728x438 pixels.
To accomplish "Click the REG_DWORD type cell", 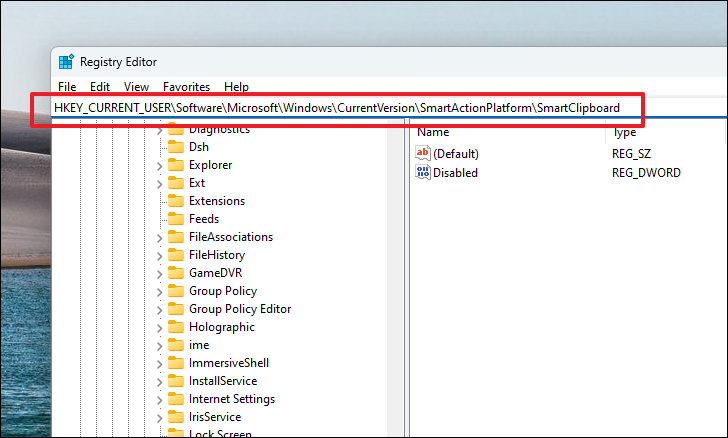I will pos(646,173).
